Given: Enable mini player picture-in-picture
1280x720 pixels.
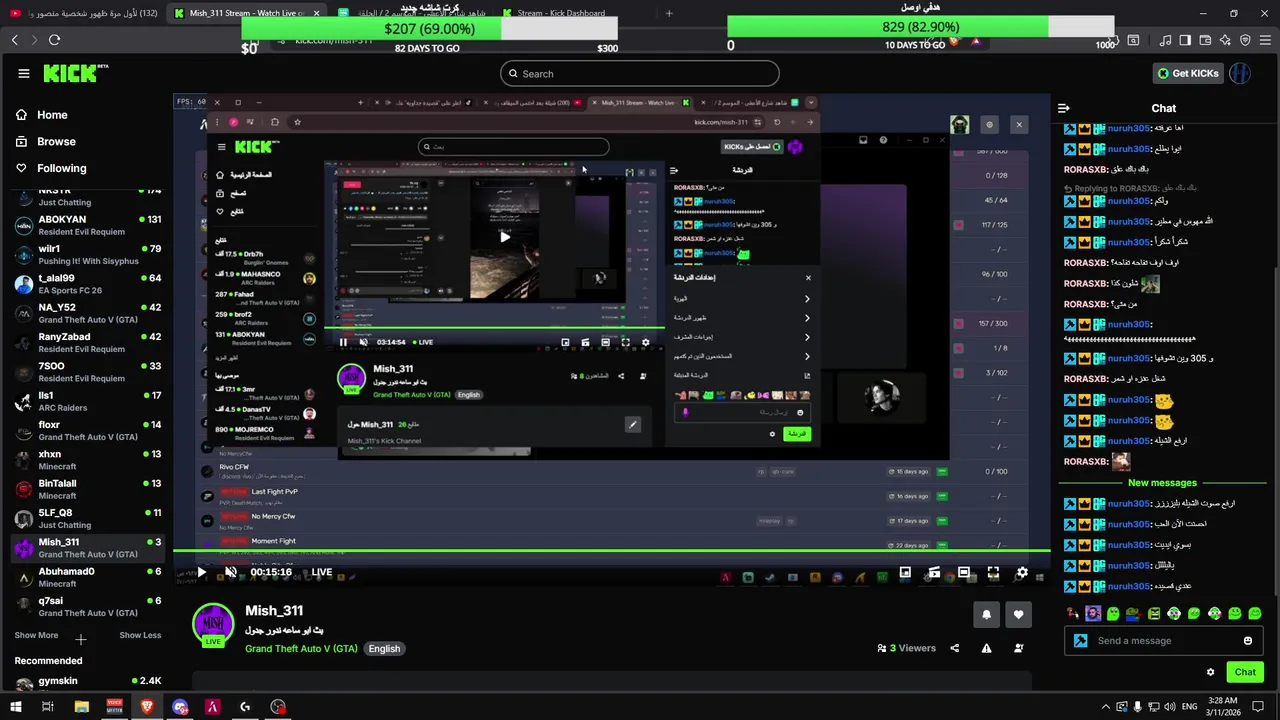Looking at the screenshot, I should [905, 572].
